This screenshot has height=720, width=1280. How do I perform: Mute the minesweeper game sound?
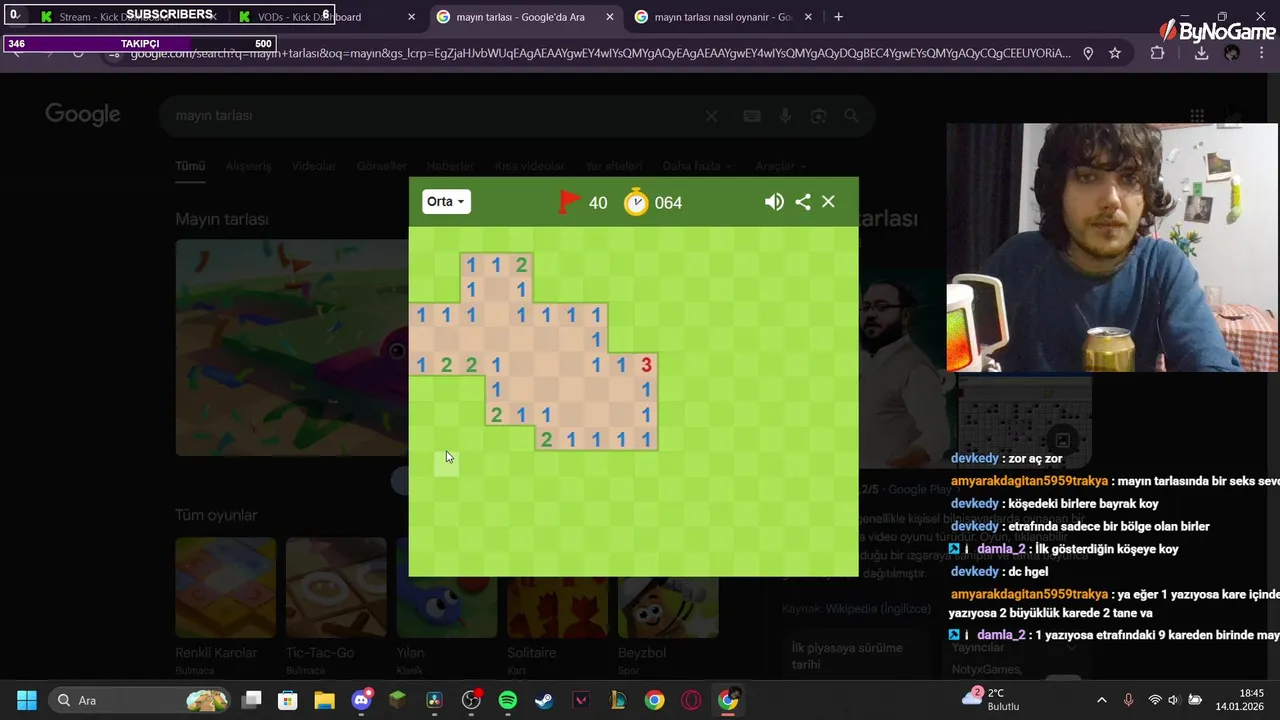774,202
